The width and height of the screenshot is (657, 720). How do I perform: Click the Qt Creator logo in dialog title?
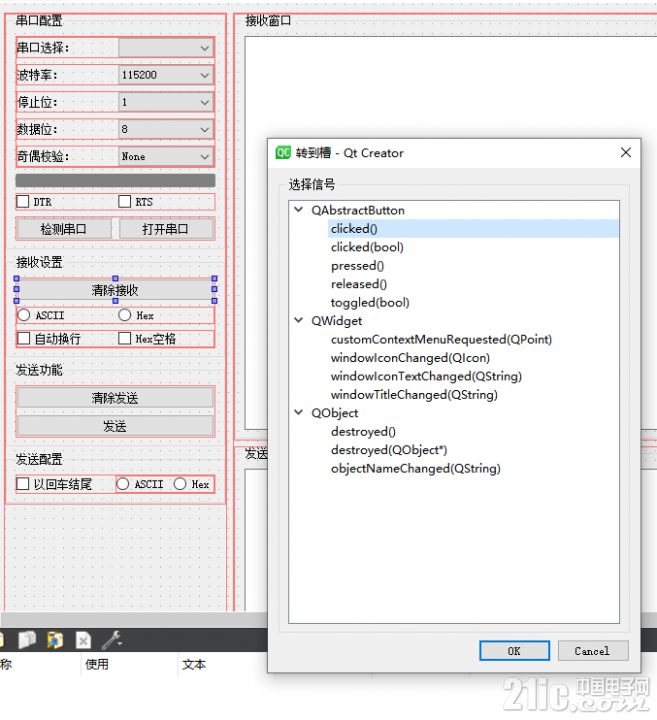pyautogui.click(x=283, y=152)
